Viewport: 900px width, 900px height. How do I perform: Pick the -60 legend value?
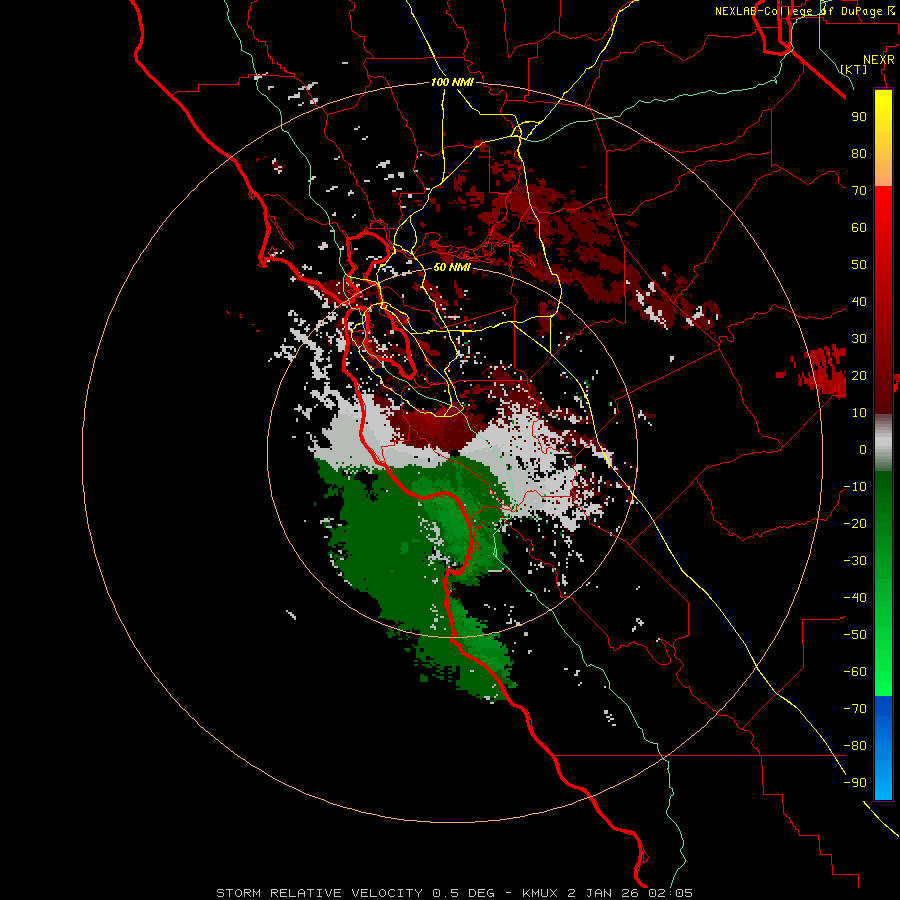click(855, 672)
